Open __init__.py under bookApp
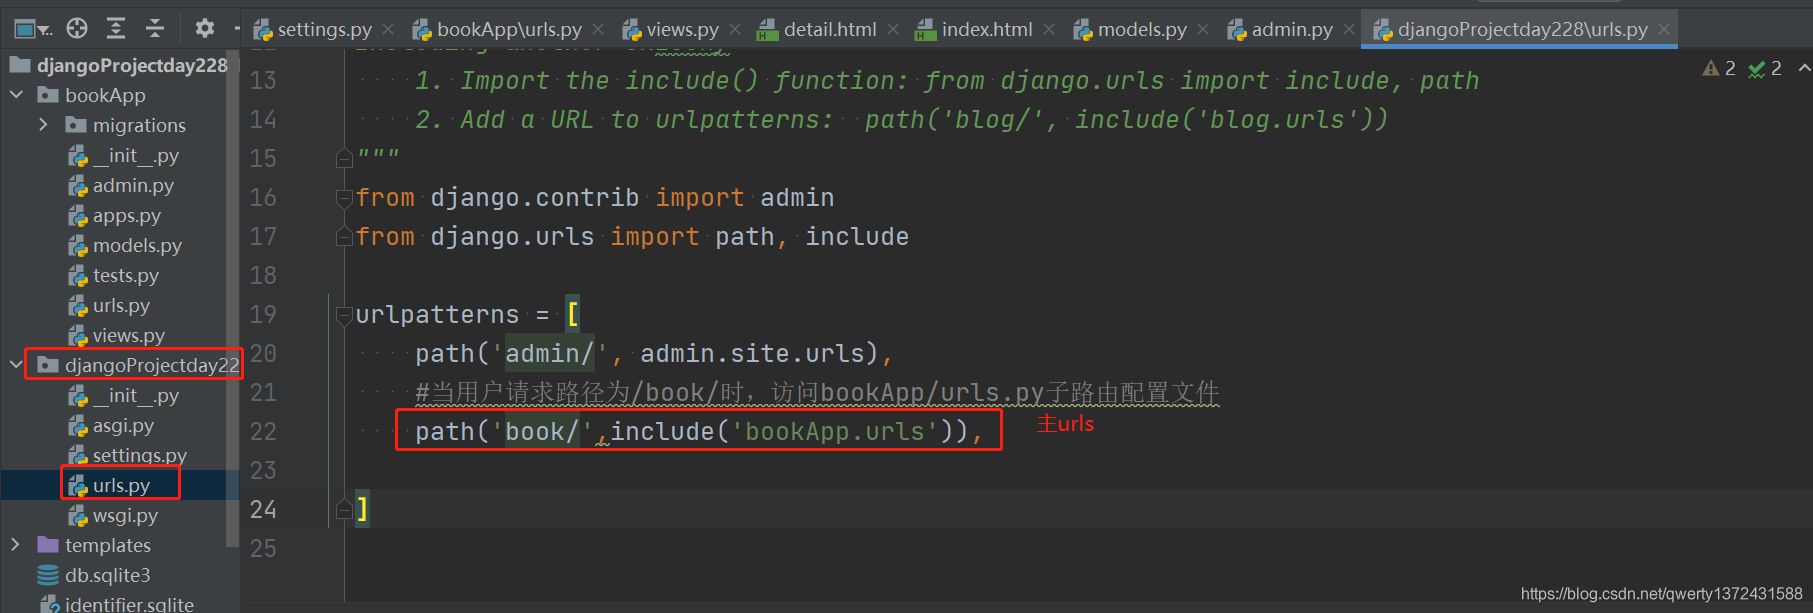 click(x=136, y=155)
